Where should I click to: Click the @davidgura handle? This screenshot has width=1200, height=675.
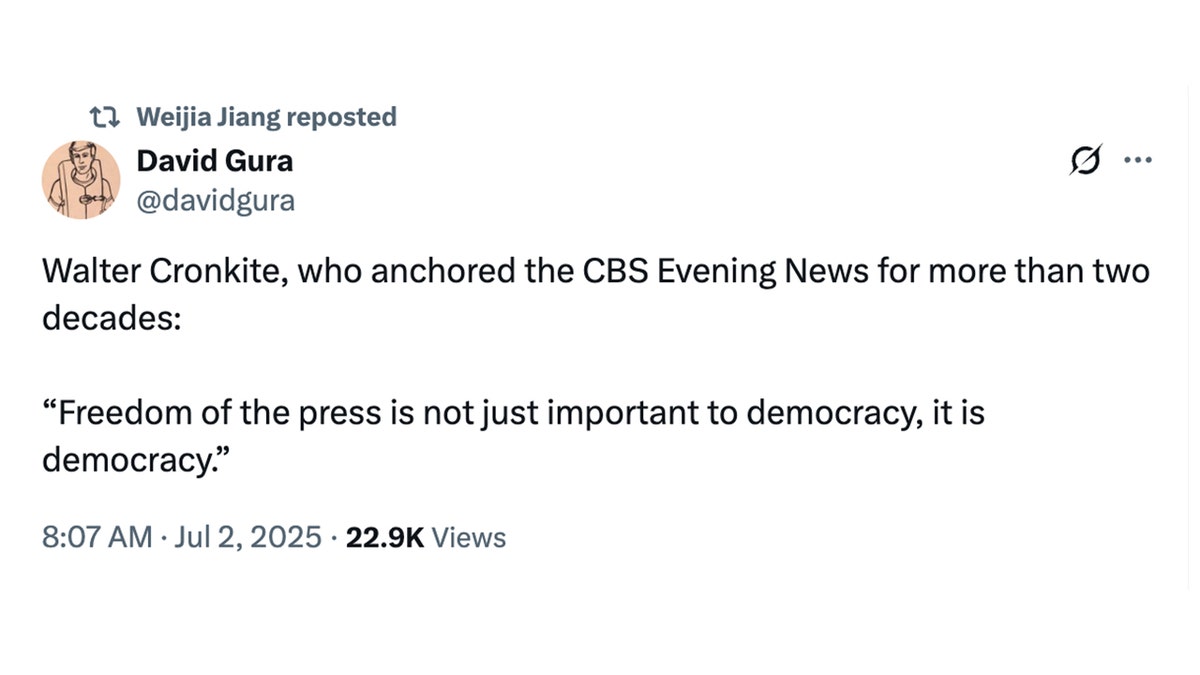[x=214, y=200]
